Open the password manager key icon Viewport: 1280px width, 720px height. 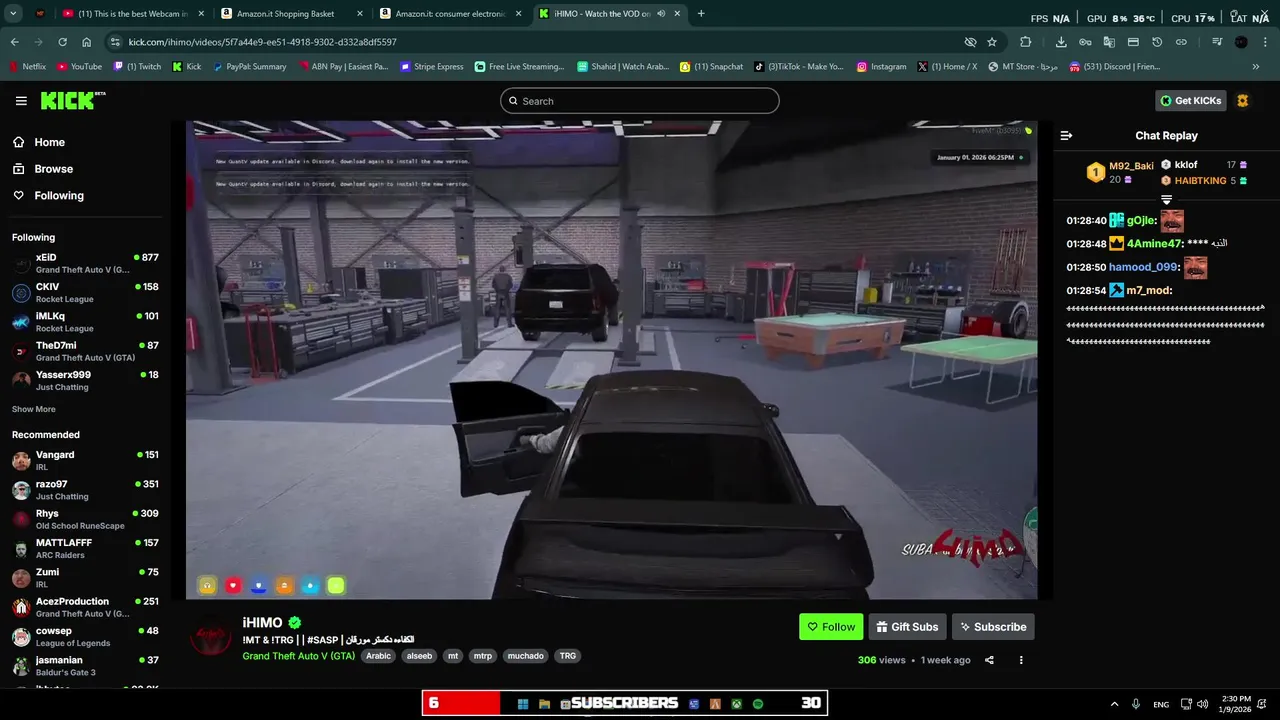click(1085, 42)
